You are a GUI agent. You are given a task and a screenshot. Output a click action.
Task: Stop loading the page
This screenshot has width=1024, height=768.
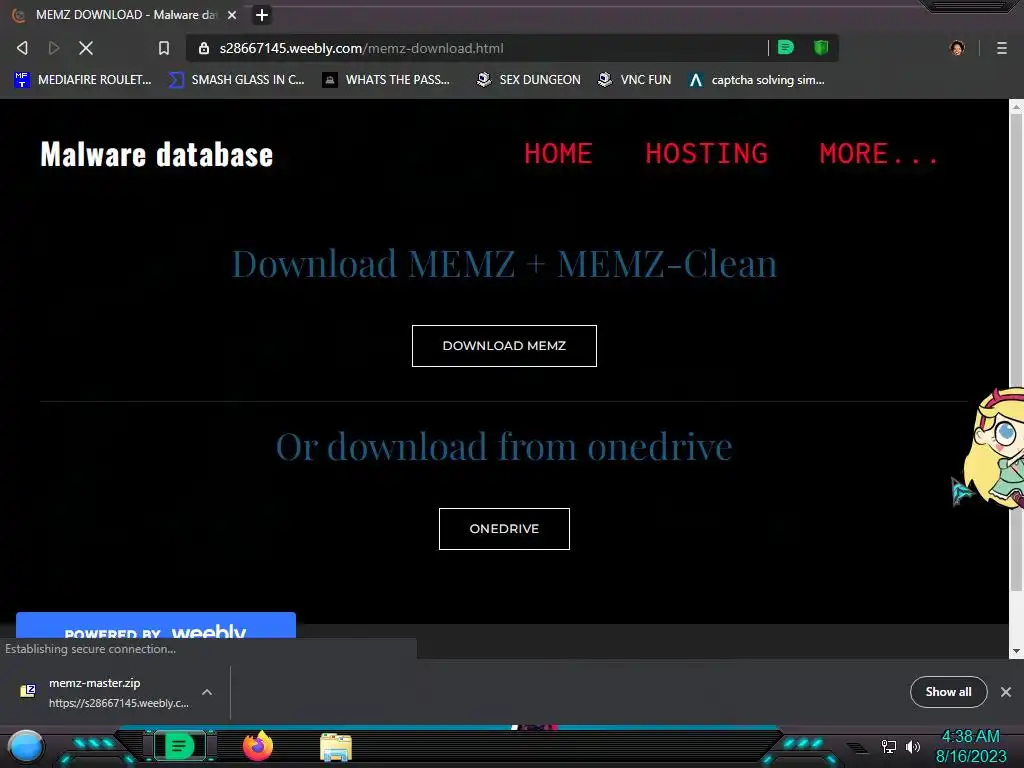pyautogui.click(x=86, y=48)
